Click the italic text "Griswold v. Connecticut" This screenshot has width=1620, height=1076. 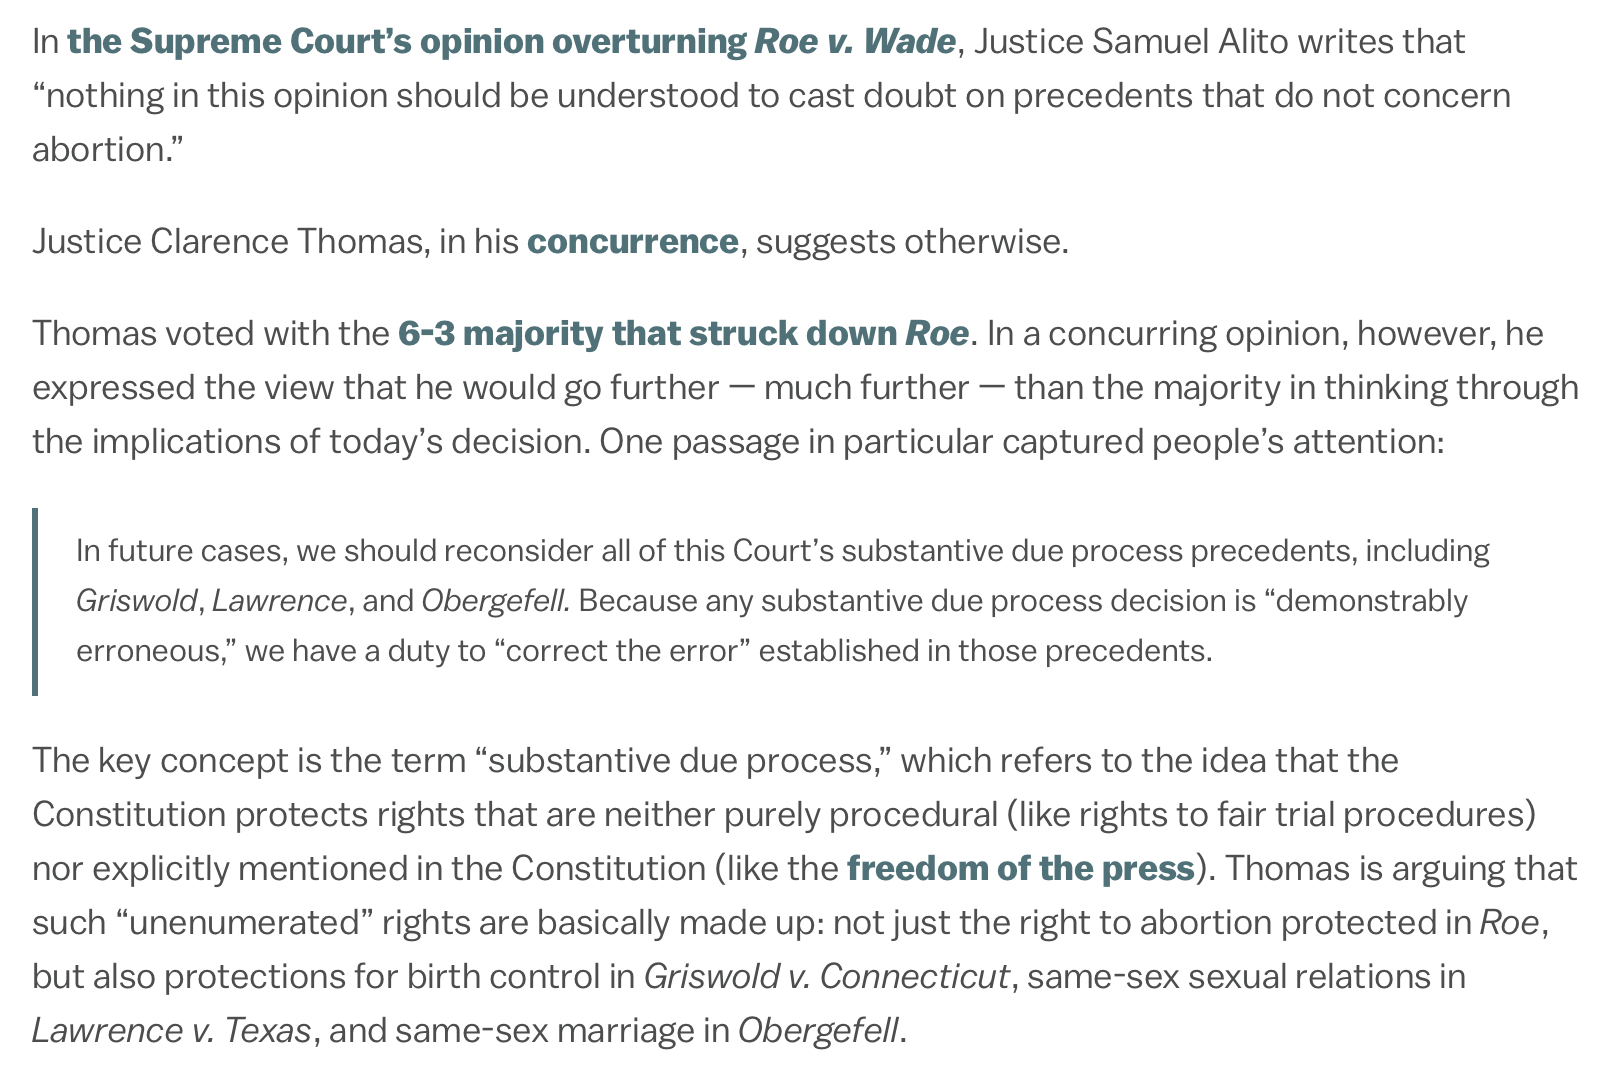(x=826, y=976)
